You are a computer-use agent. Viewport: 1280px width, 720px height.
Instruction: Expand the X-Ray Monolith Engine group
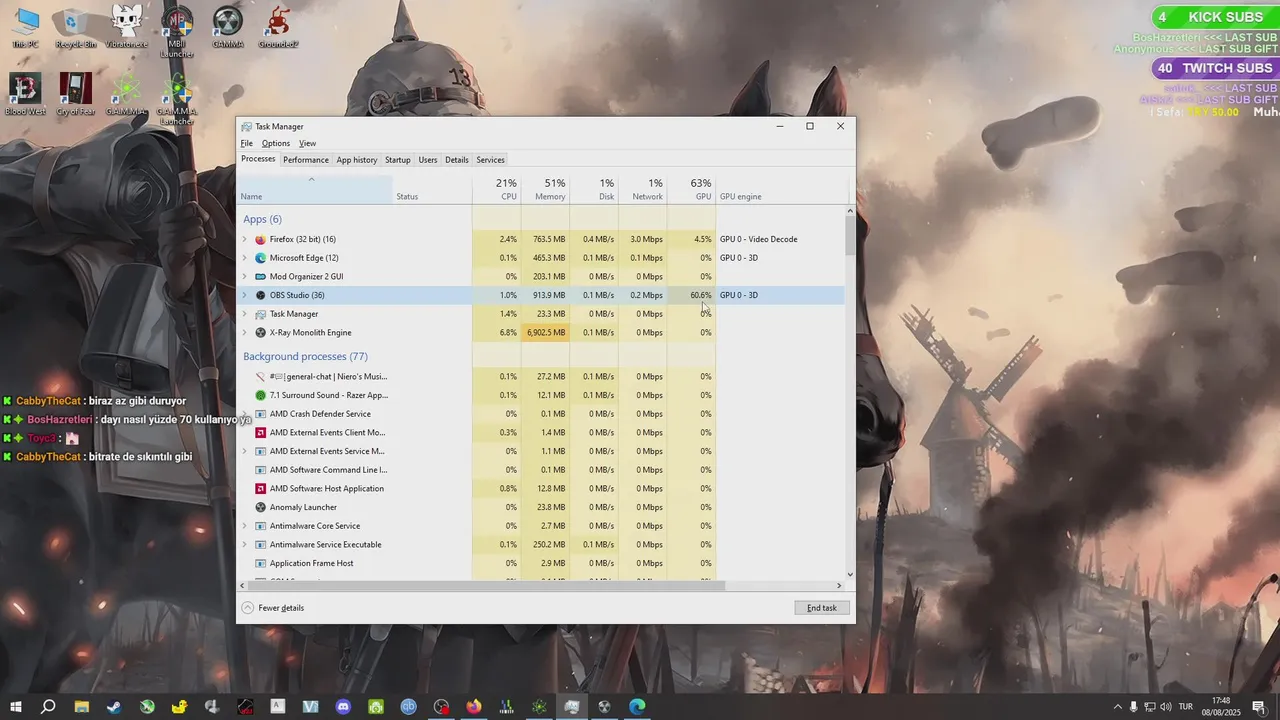coord(244,332)
